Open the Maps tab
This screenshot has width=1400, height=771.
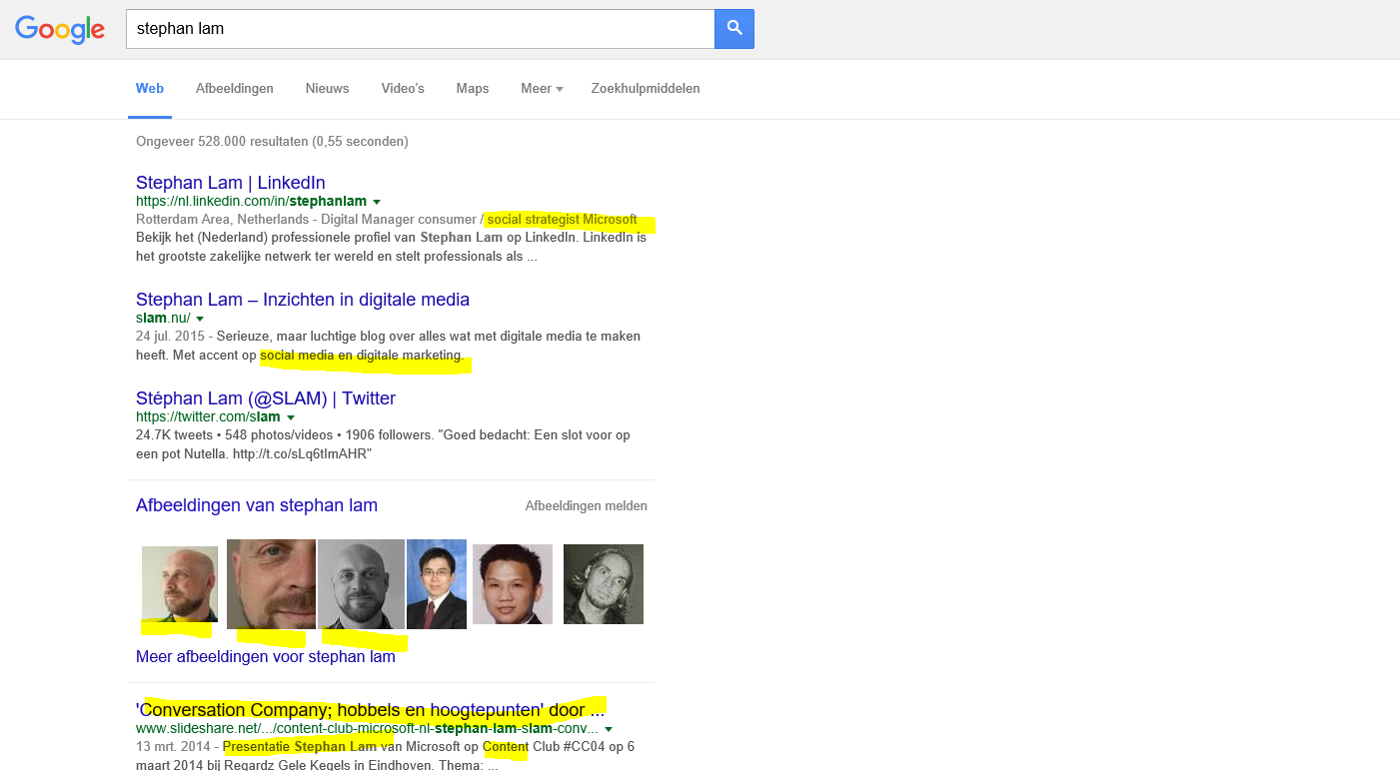pyautogui.click(x=472, y=89)
